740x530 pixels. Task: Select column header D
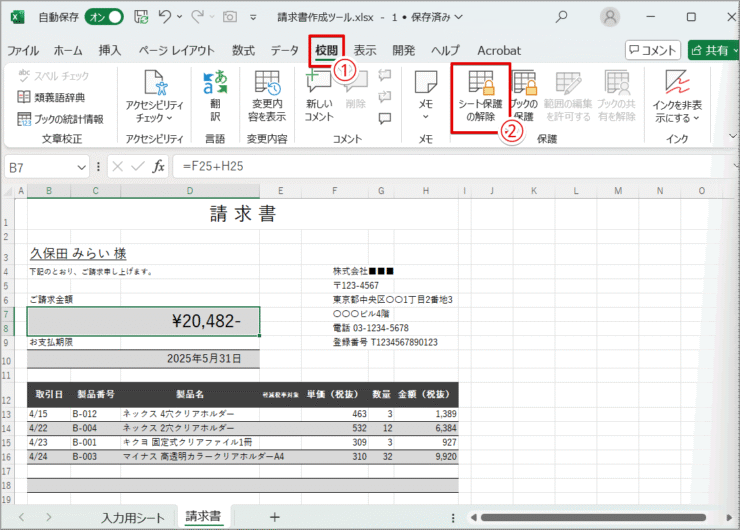190,191
